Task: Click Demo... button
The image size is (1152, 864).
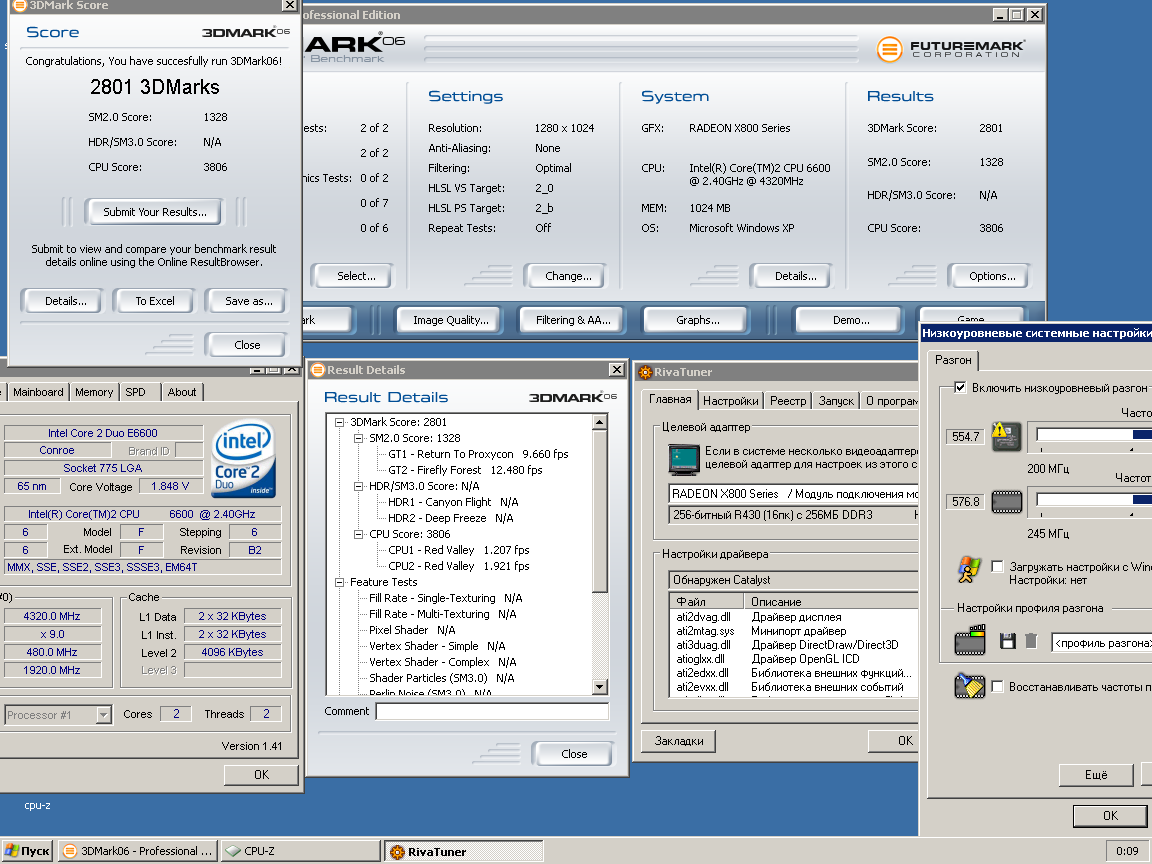Action: [851, 320]
